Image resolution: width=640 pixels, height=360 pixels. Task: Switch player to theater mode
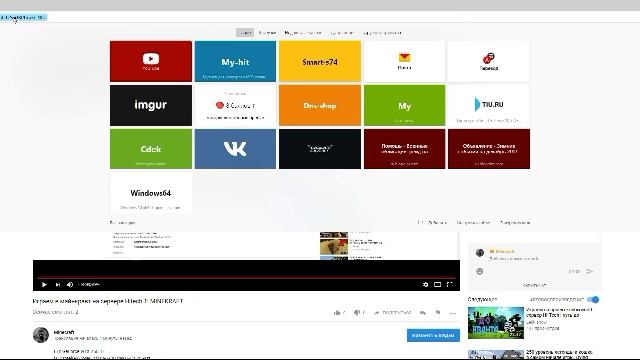tap(437, 284)
